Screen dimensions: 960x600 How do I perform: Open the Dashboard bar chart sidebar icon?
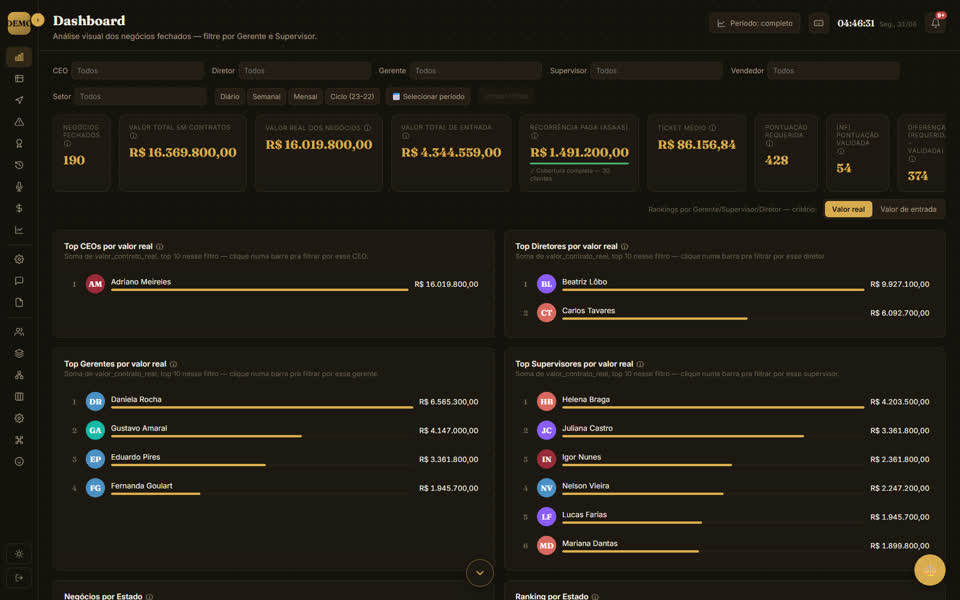tap(19, 57)
